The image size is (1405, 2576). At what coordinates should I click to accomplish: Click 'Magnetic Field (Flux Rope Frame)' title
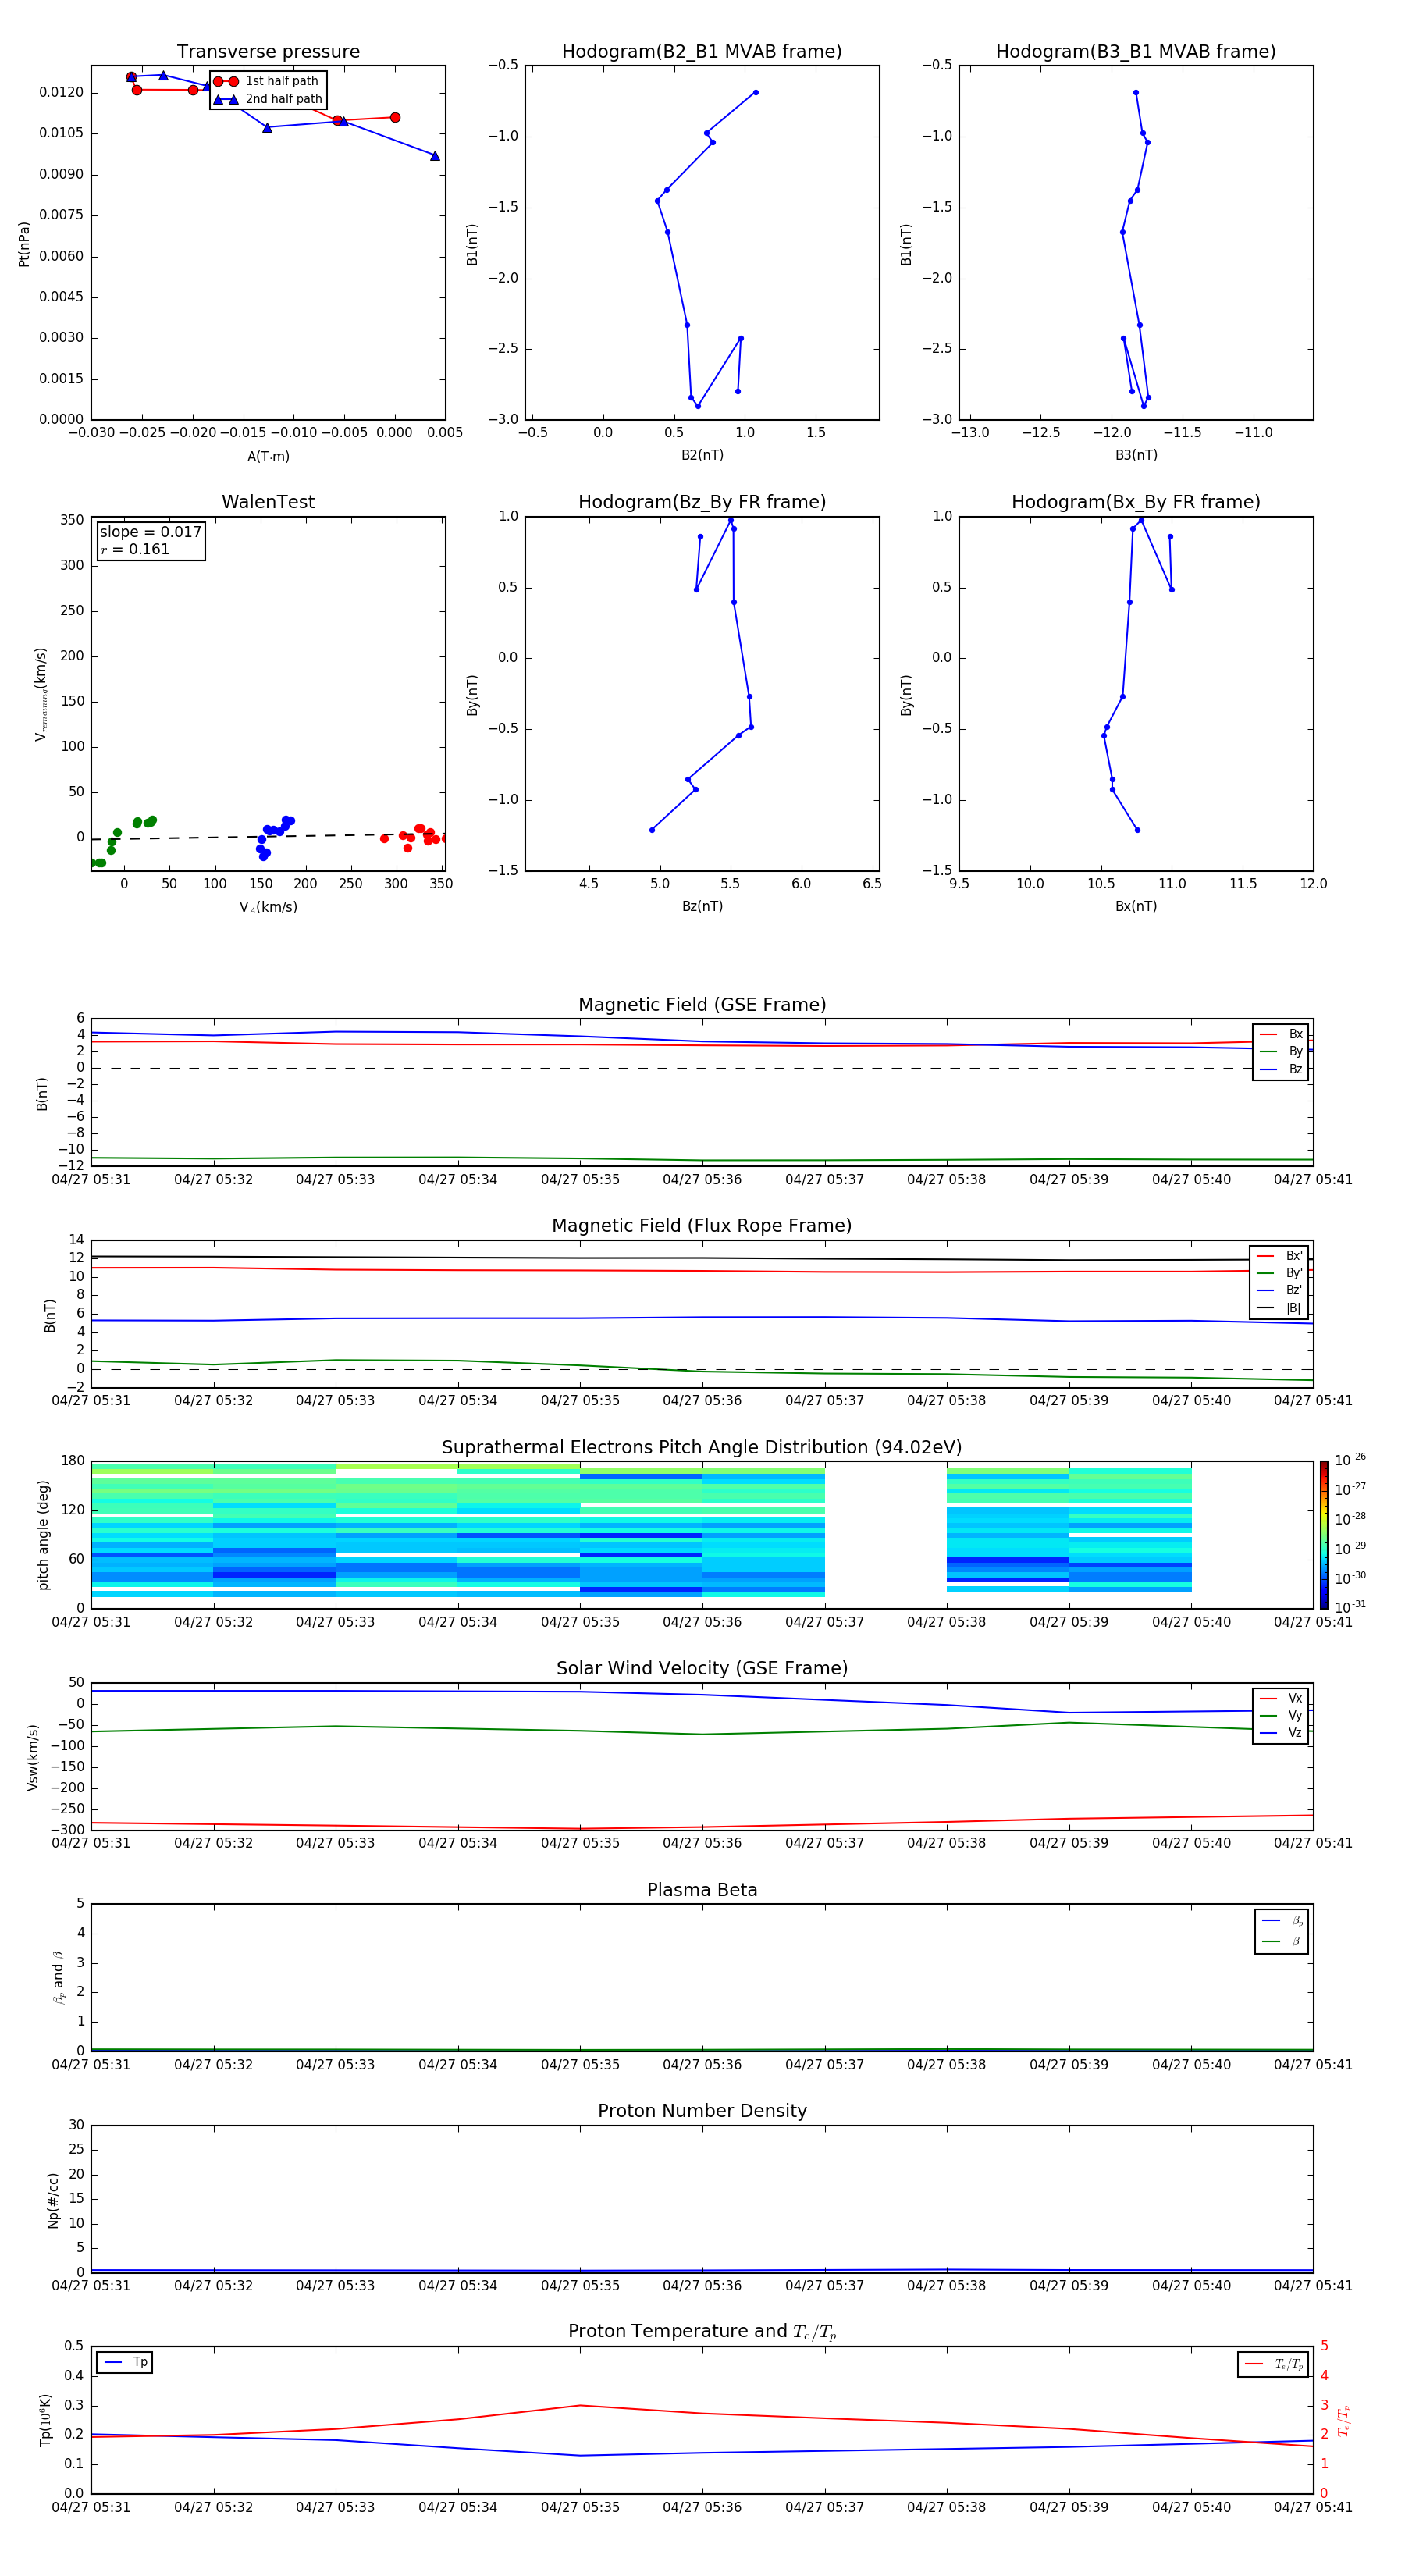coord(702,1226)
